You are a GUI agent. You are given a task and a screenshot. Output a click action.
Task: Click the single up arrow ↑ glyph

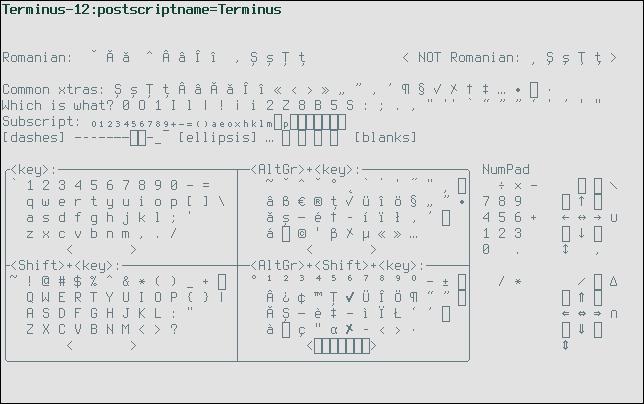pos(582,202)
